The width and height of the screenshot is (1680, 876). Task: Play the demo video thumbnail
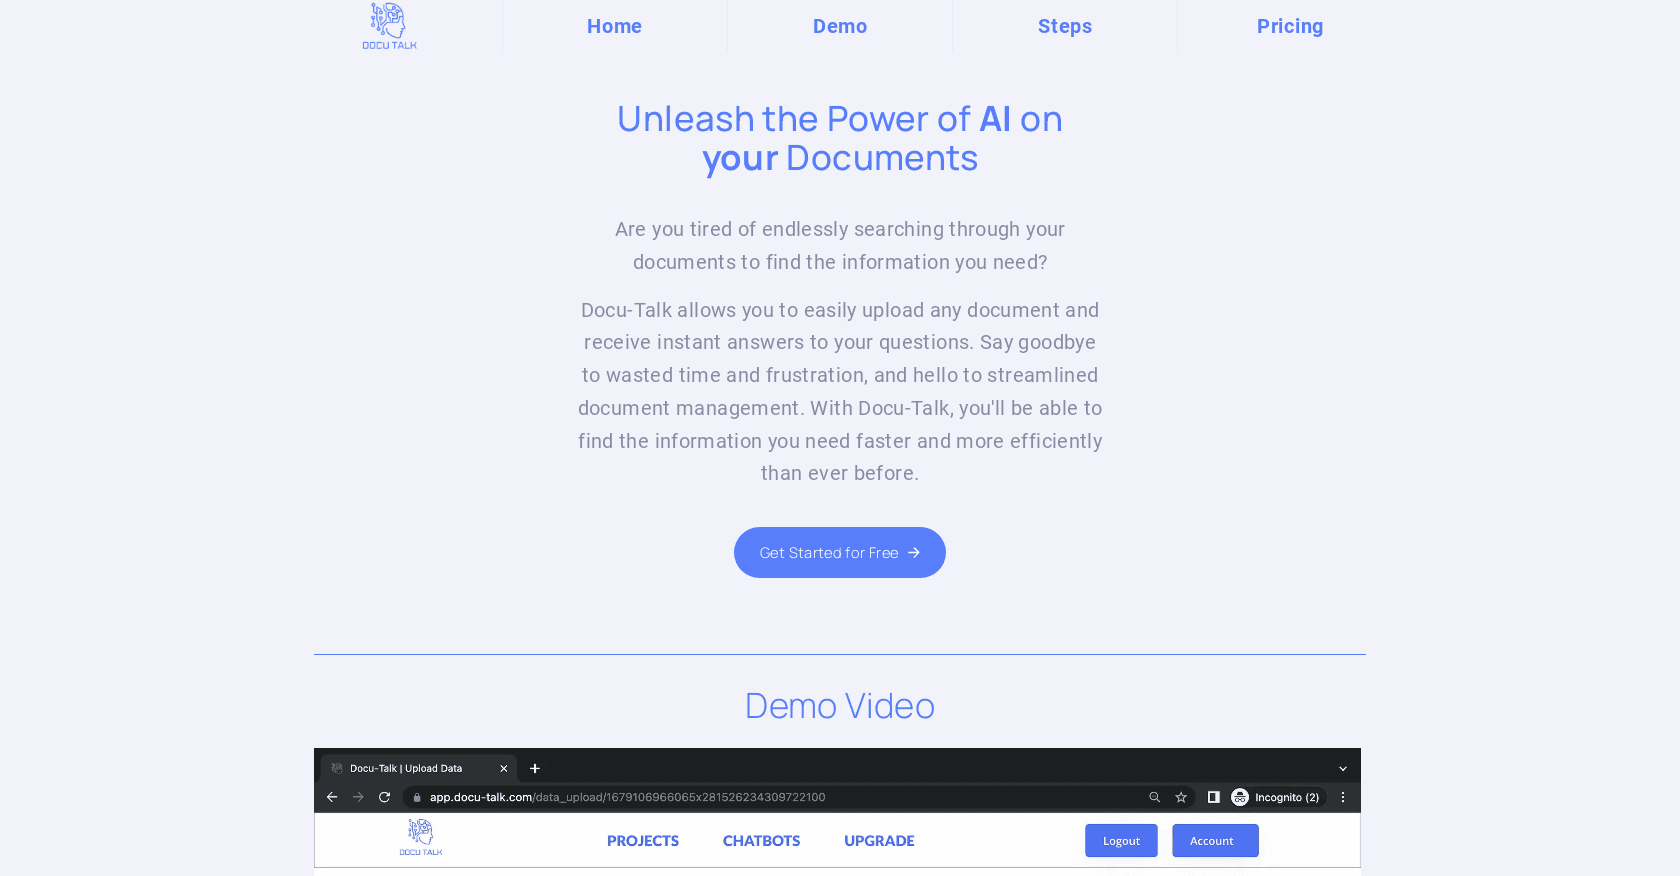pos(837,812)
